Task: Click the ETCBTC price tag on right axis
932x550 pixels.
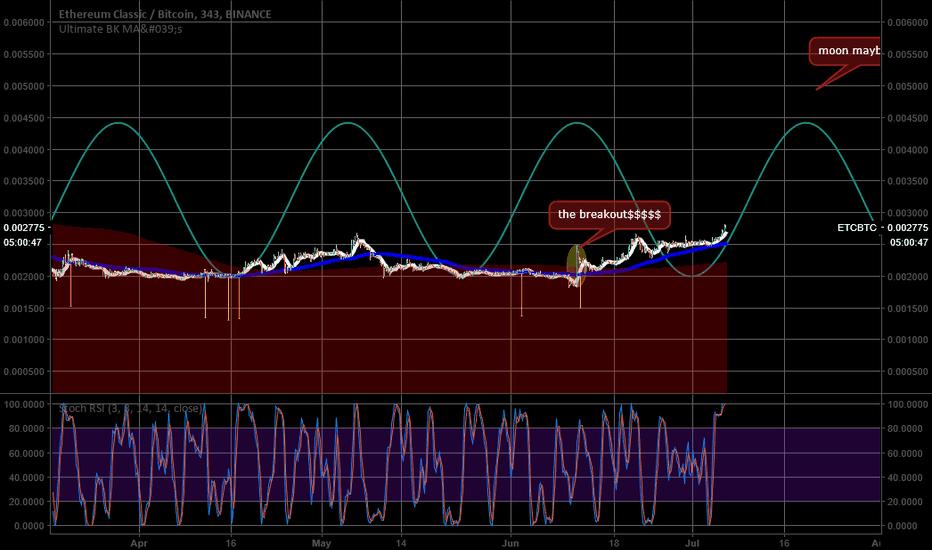Action: (x=857, y=228)
